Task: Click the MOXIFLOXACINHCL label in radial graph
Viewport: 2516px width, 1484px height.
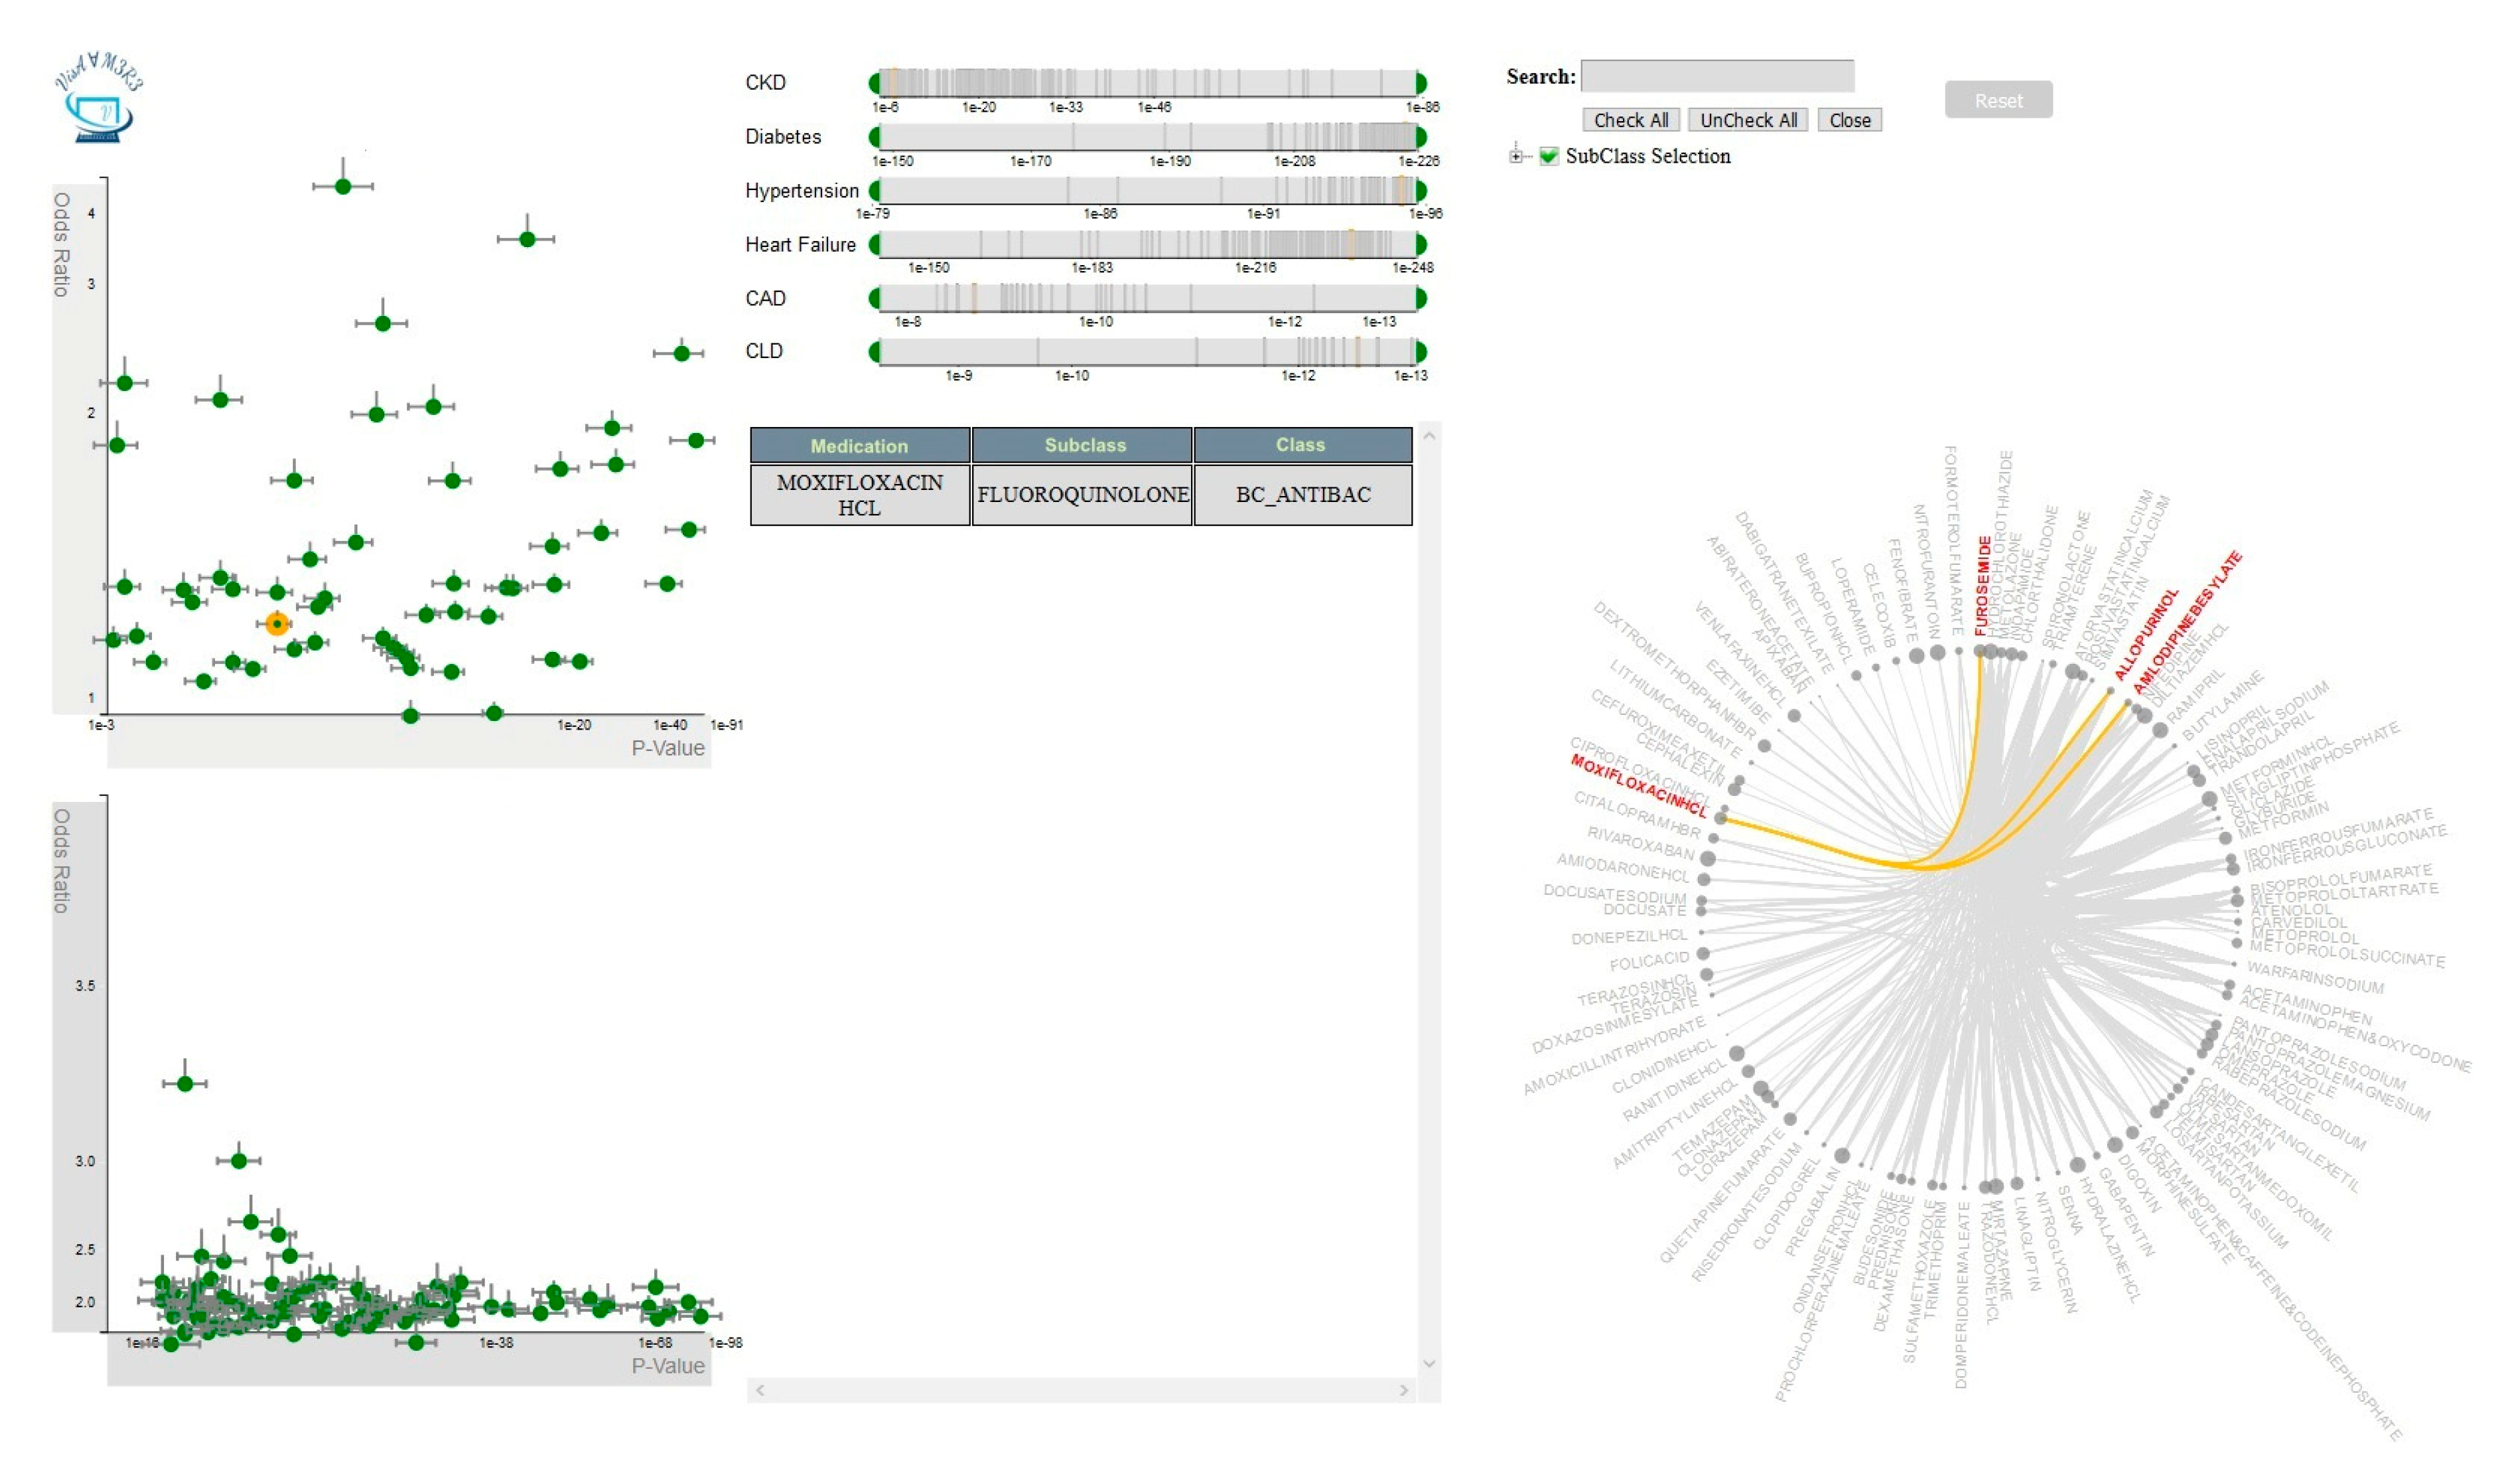Action: [1638, 785]
